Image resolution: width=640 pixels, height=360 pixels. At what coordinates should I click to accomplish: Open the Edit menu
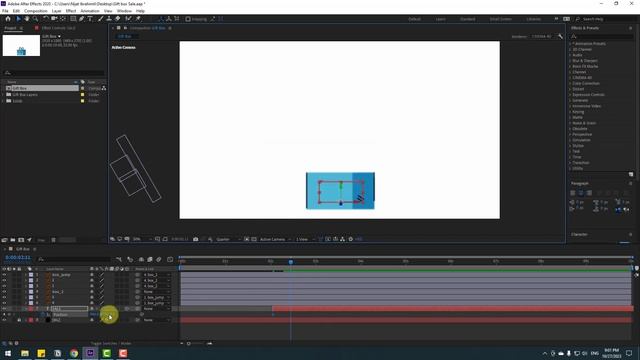(16, 11)
